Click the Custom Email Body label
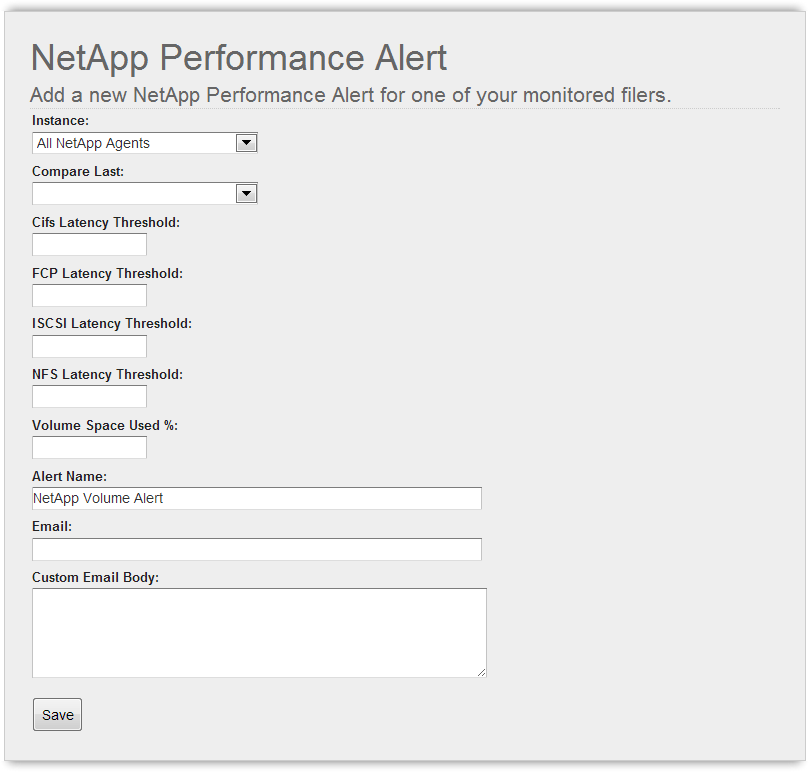The width and height of the screenshot is (809, 772). [95, 577]
